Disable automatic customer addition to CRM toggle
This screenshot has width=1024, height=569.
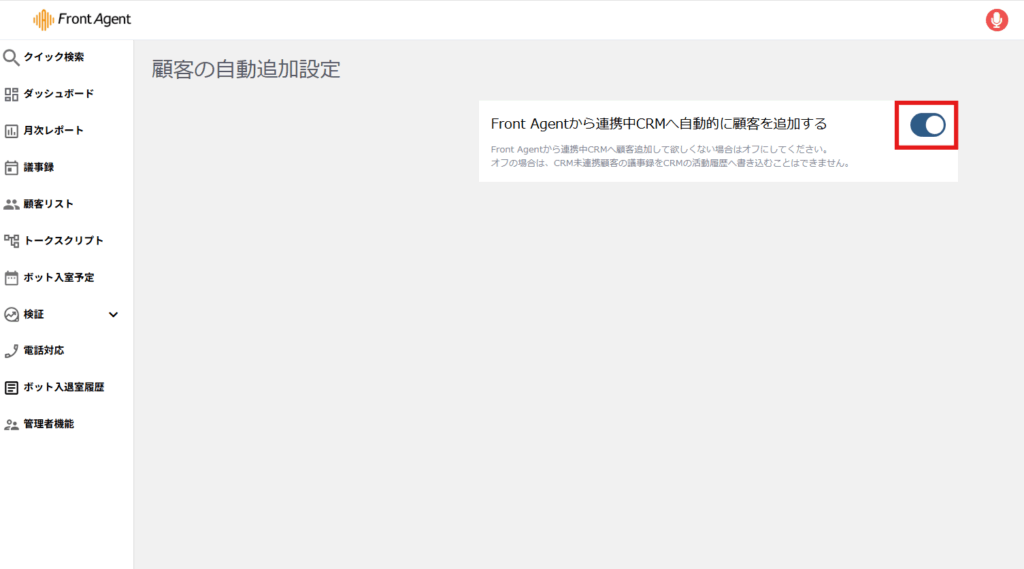coord(927,125)
